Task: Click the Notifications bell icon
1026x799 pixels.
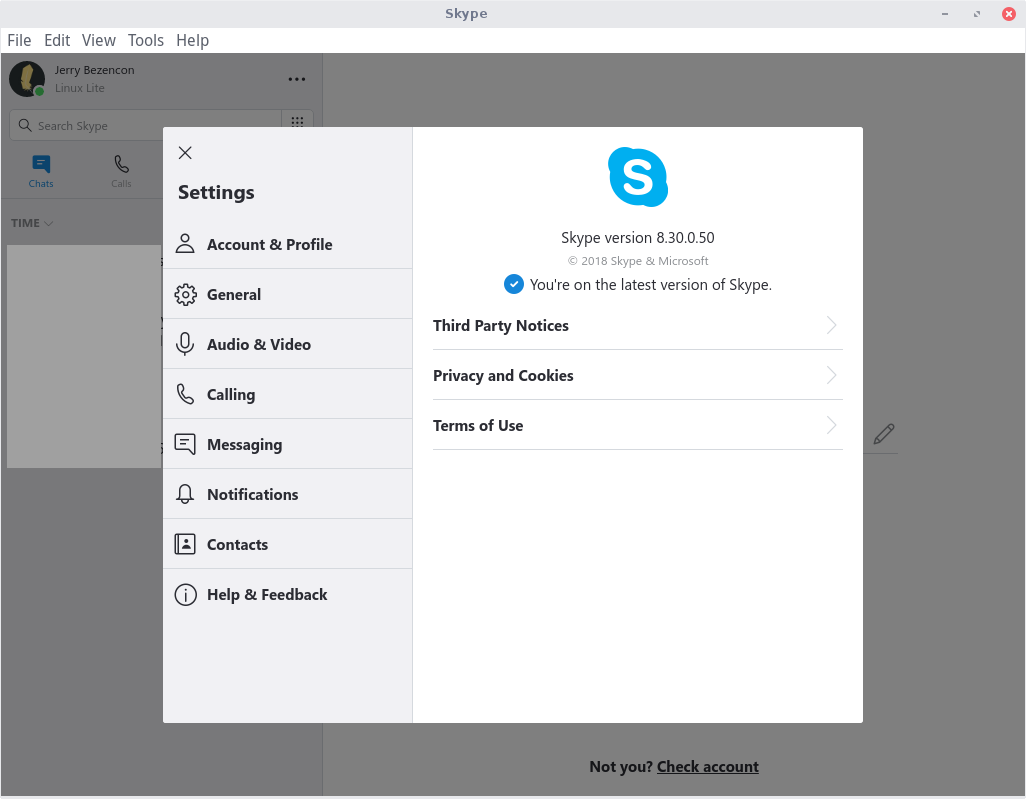Action: pyautogui.click(x=185, y=494)
